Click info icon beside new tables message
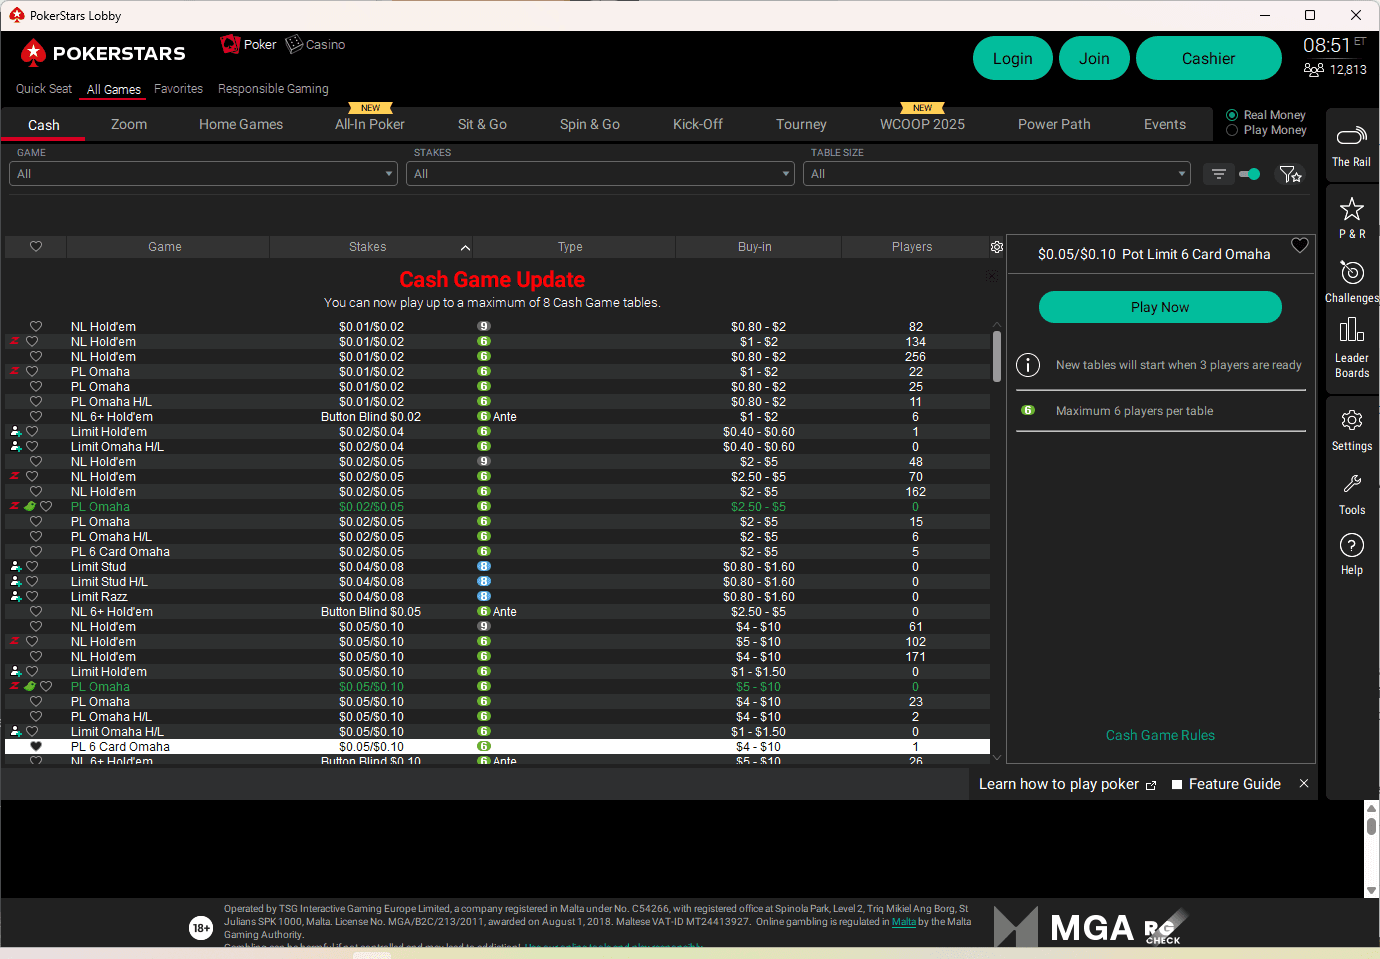Image resolution: width=1380 pixels, height=959 pixels. pyautogui.click(x=1028, y=365)
